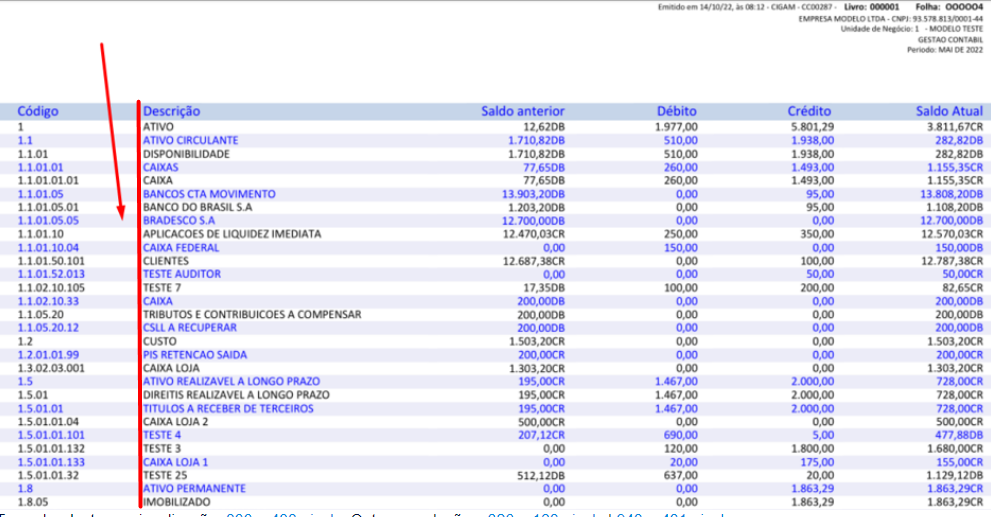Select the Descrição column header
The height and width of the screenshot is (517, 991).
[171, 111]
